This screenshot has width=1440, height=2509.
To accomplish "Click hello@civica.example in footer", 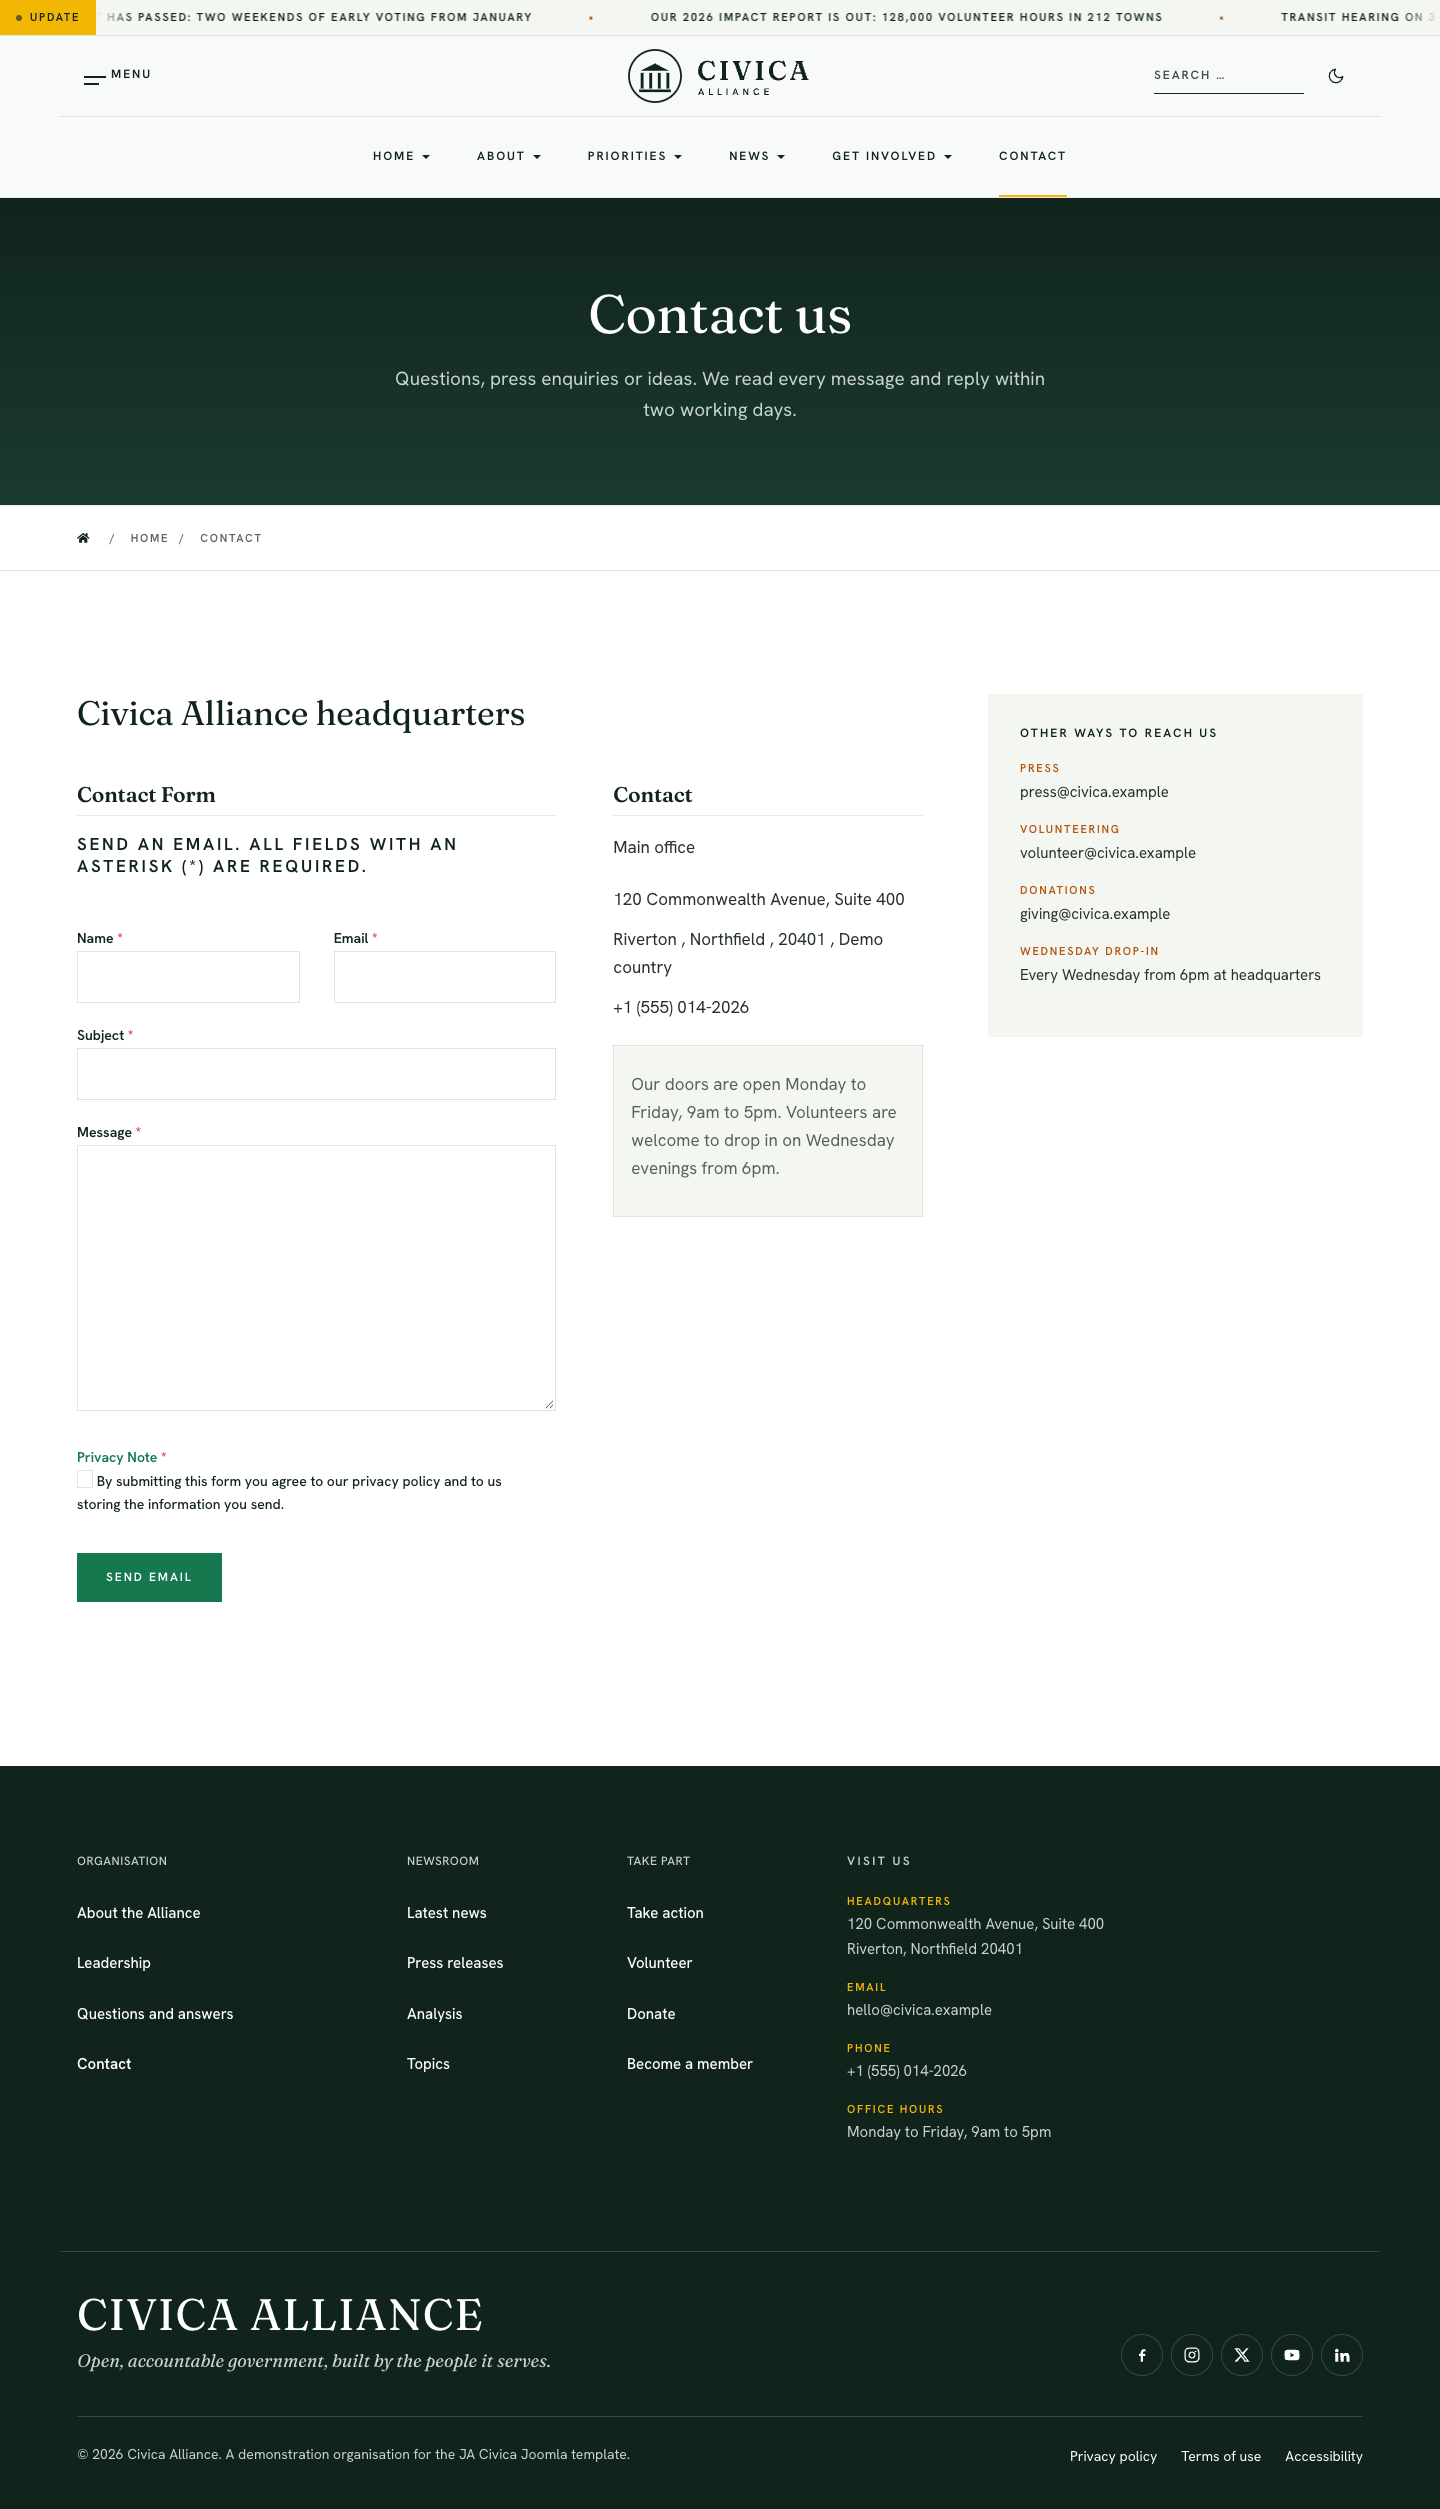I will point(919,2010).
